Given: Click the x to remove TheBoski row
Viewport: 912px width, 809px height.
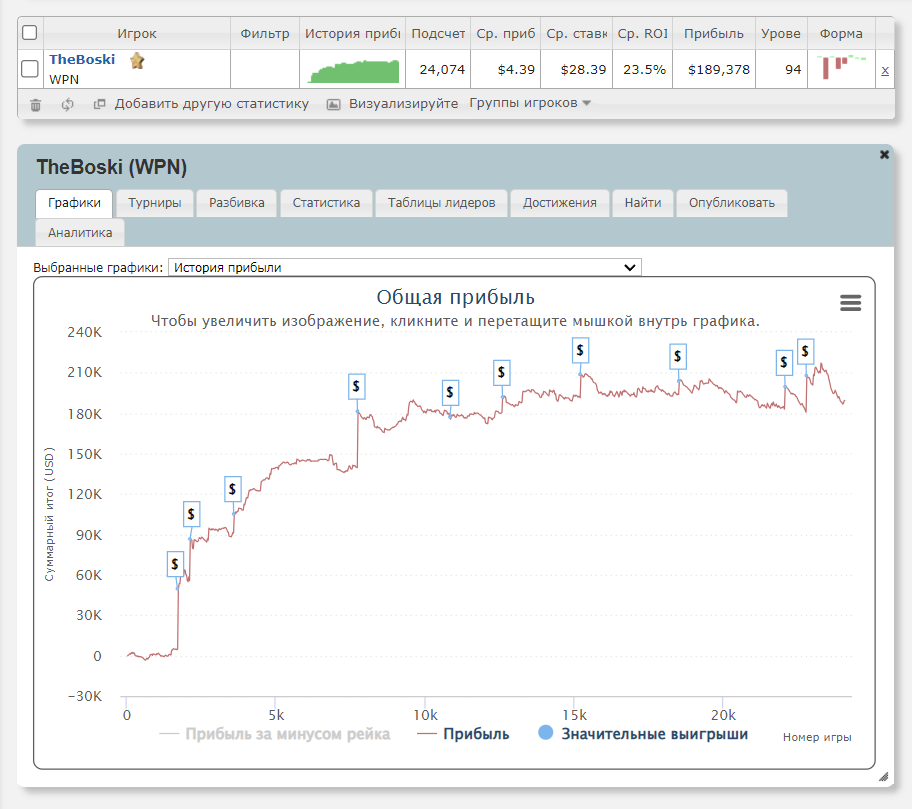Looking at the screenshot, I should coord(884,70).
